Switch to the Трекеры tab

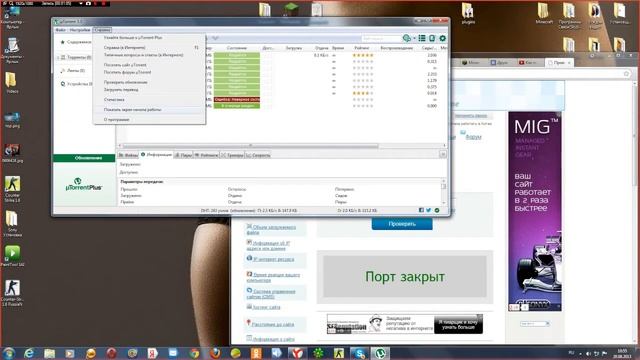point(232,155)
